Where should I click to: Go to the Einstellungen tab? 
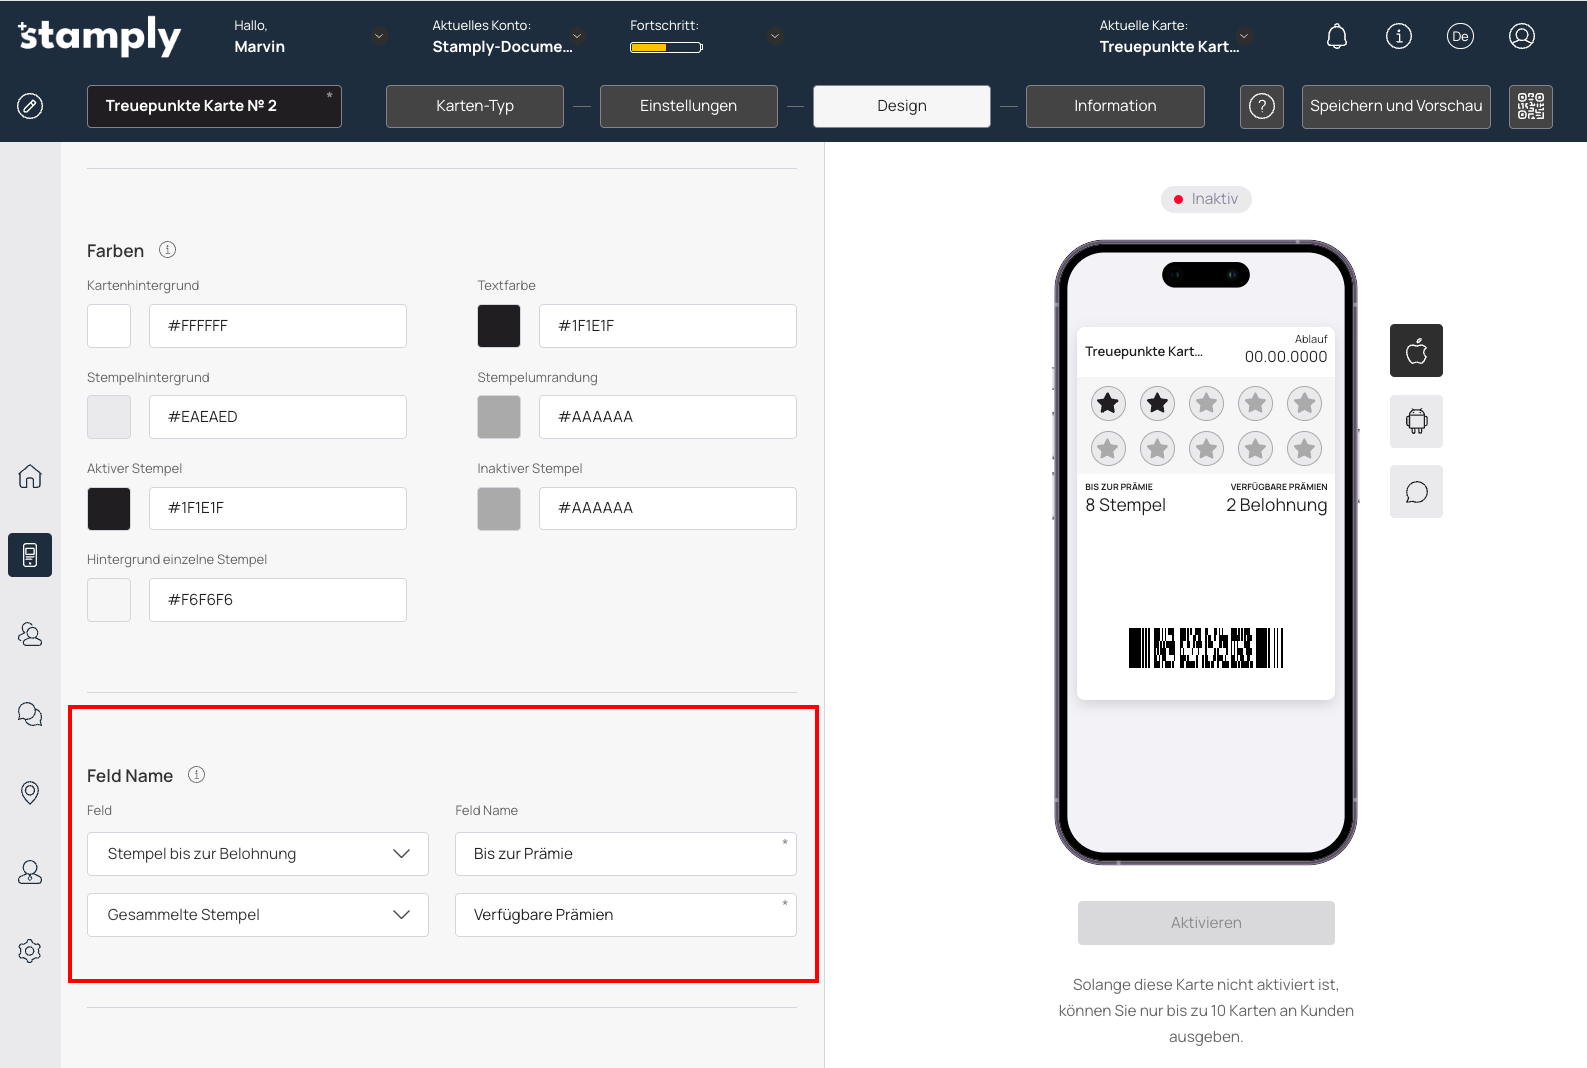pos(688,106)
